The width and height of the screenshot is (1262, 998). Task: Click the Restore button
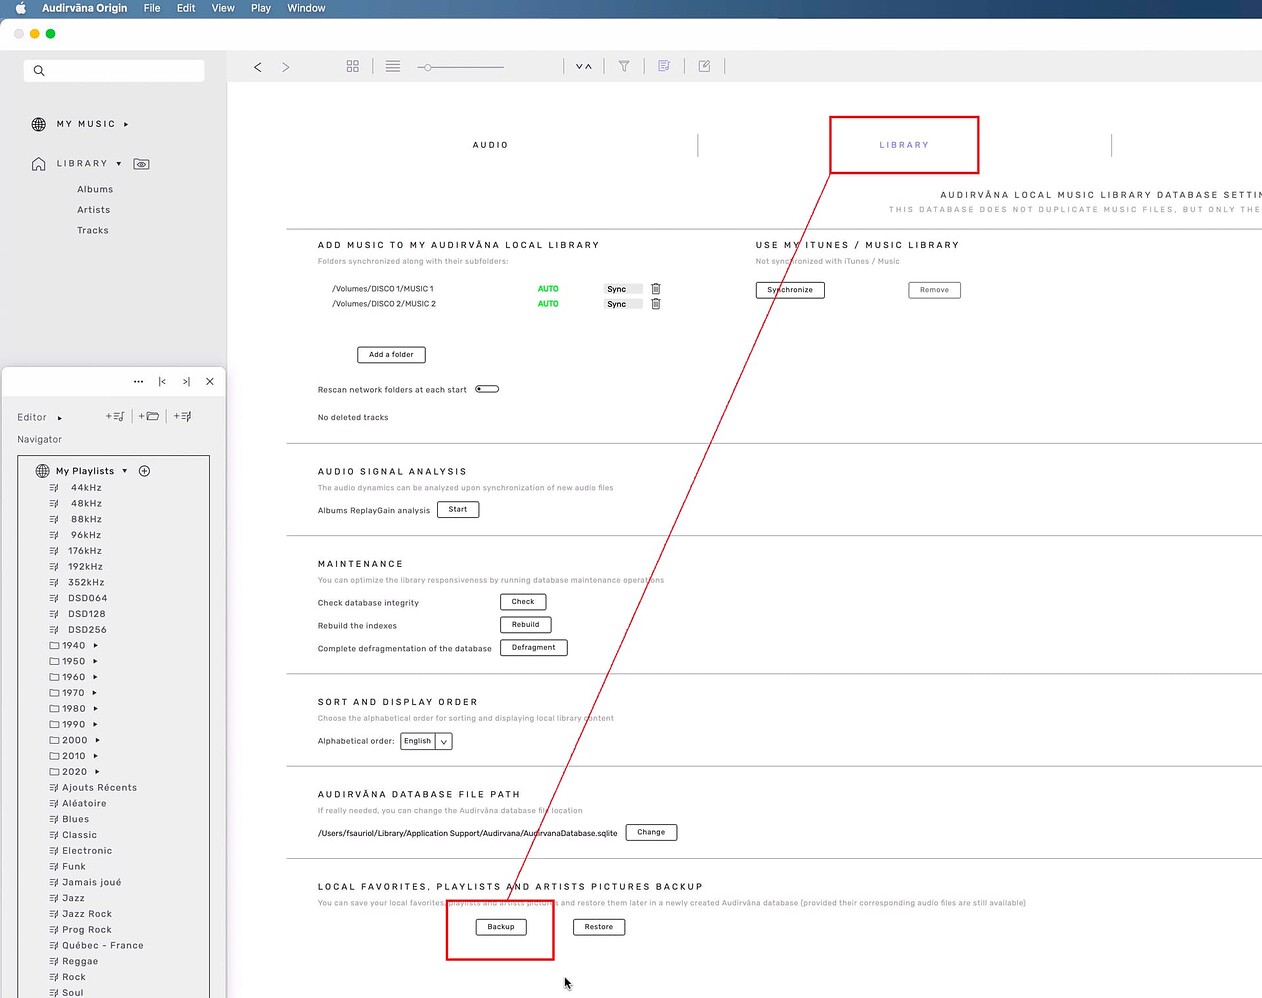click(x=599, y=927)
